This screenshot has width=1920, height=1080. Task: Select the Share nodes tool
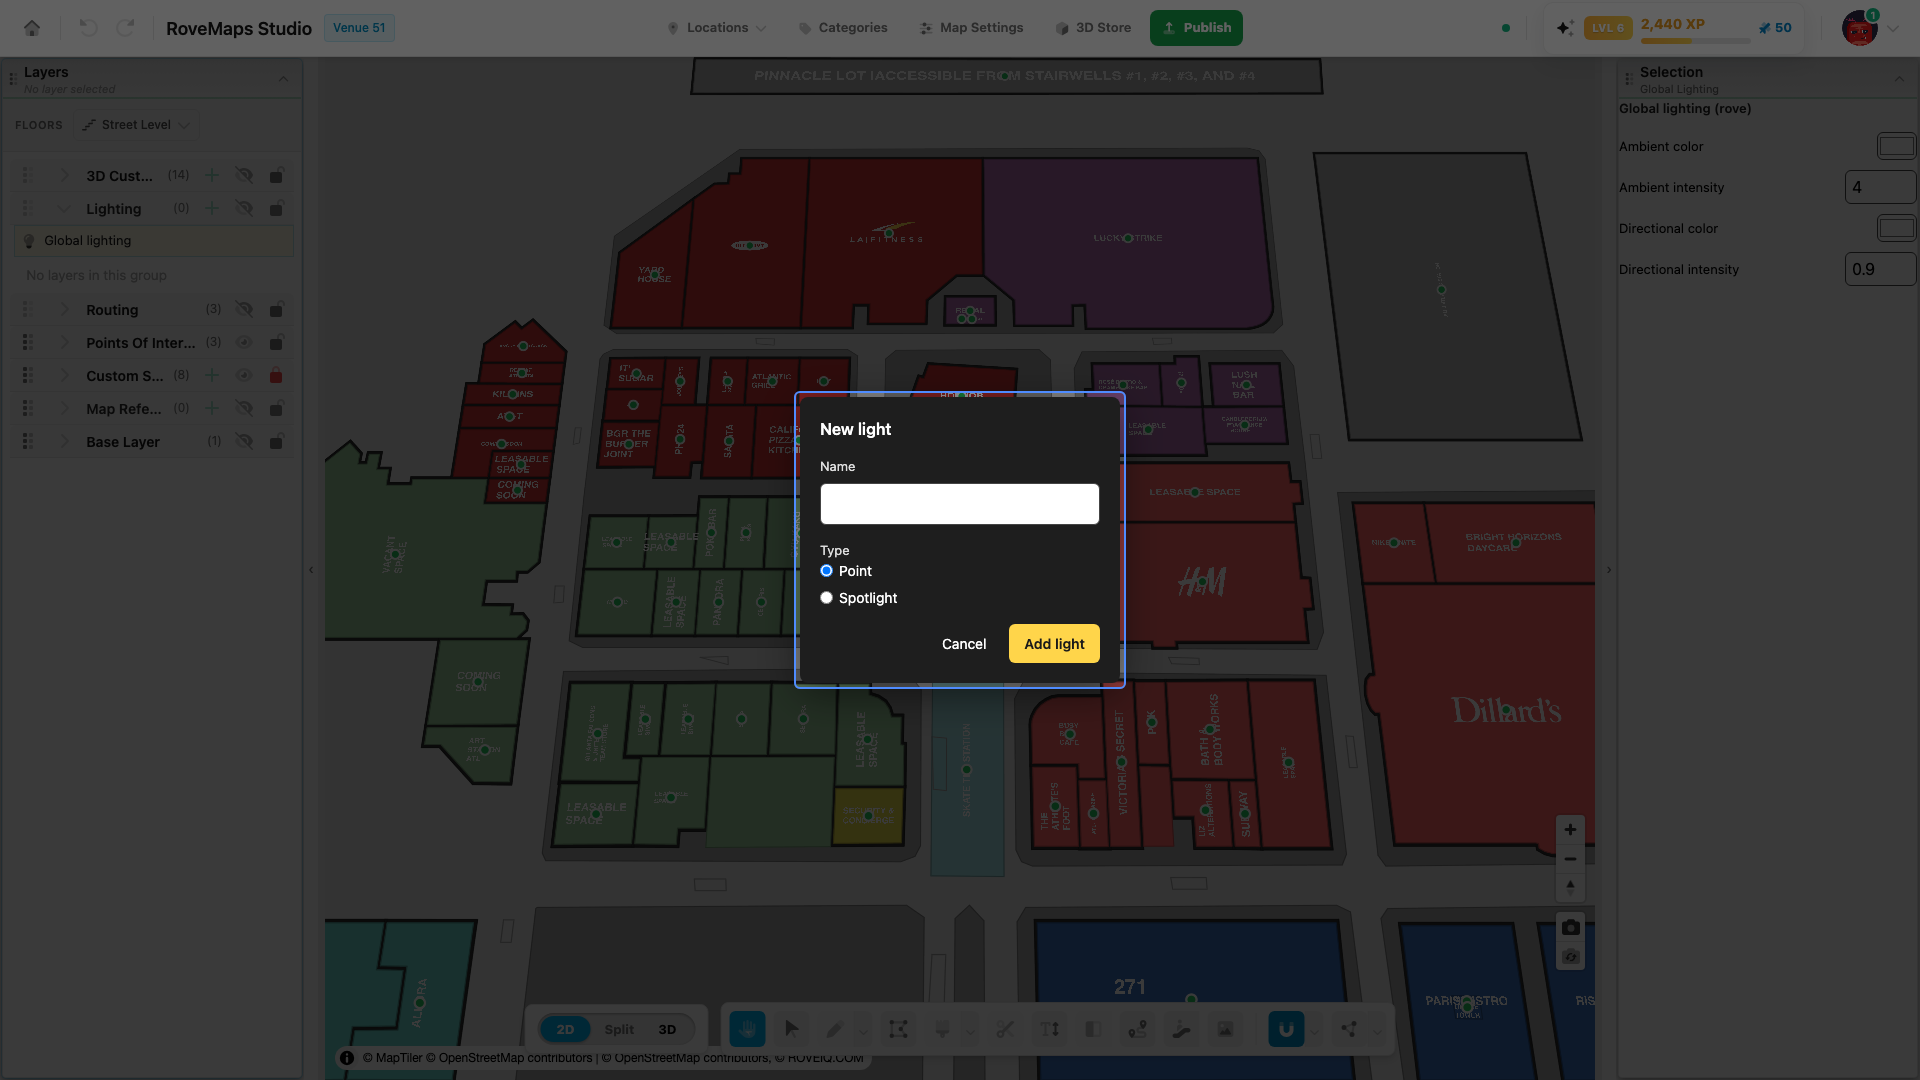pos(1349,1029)
